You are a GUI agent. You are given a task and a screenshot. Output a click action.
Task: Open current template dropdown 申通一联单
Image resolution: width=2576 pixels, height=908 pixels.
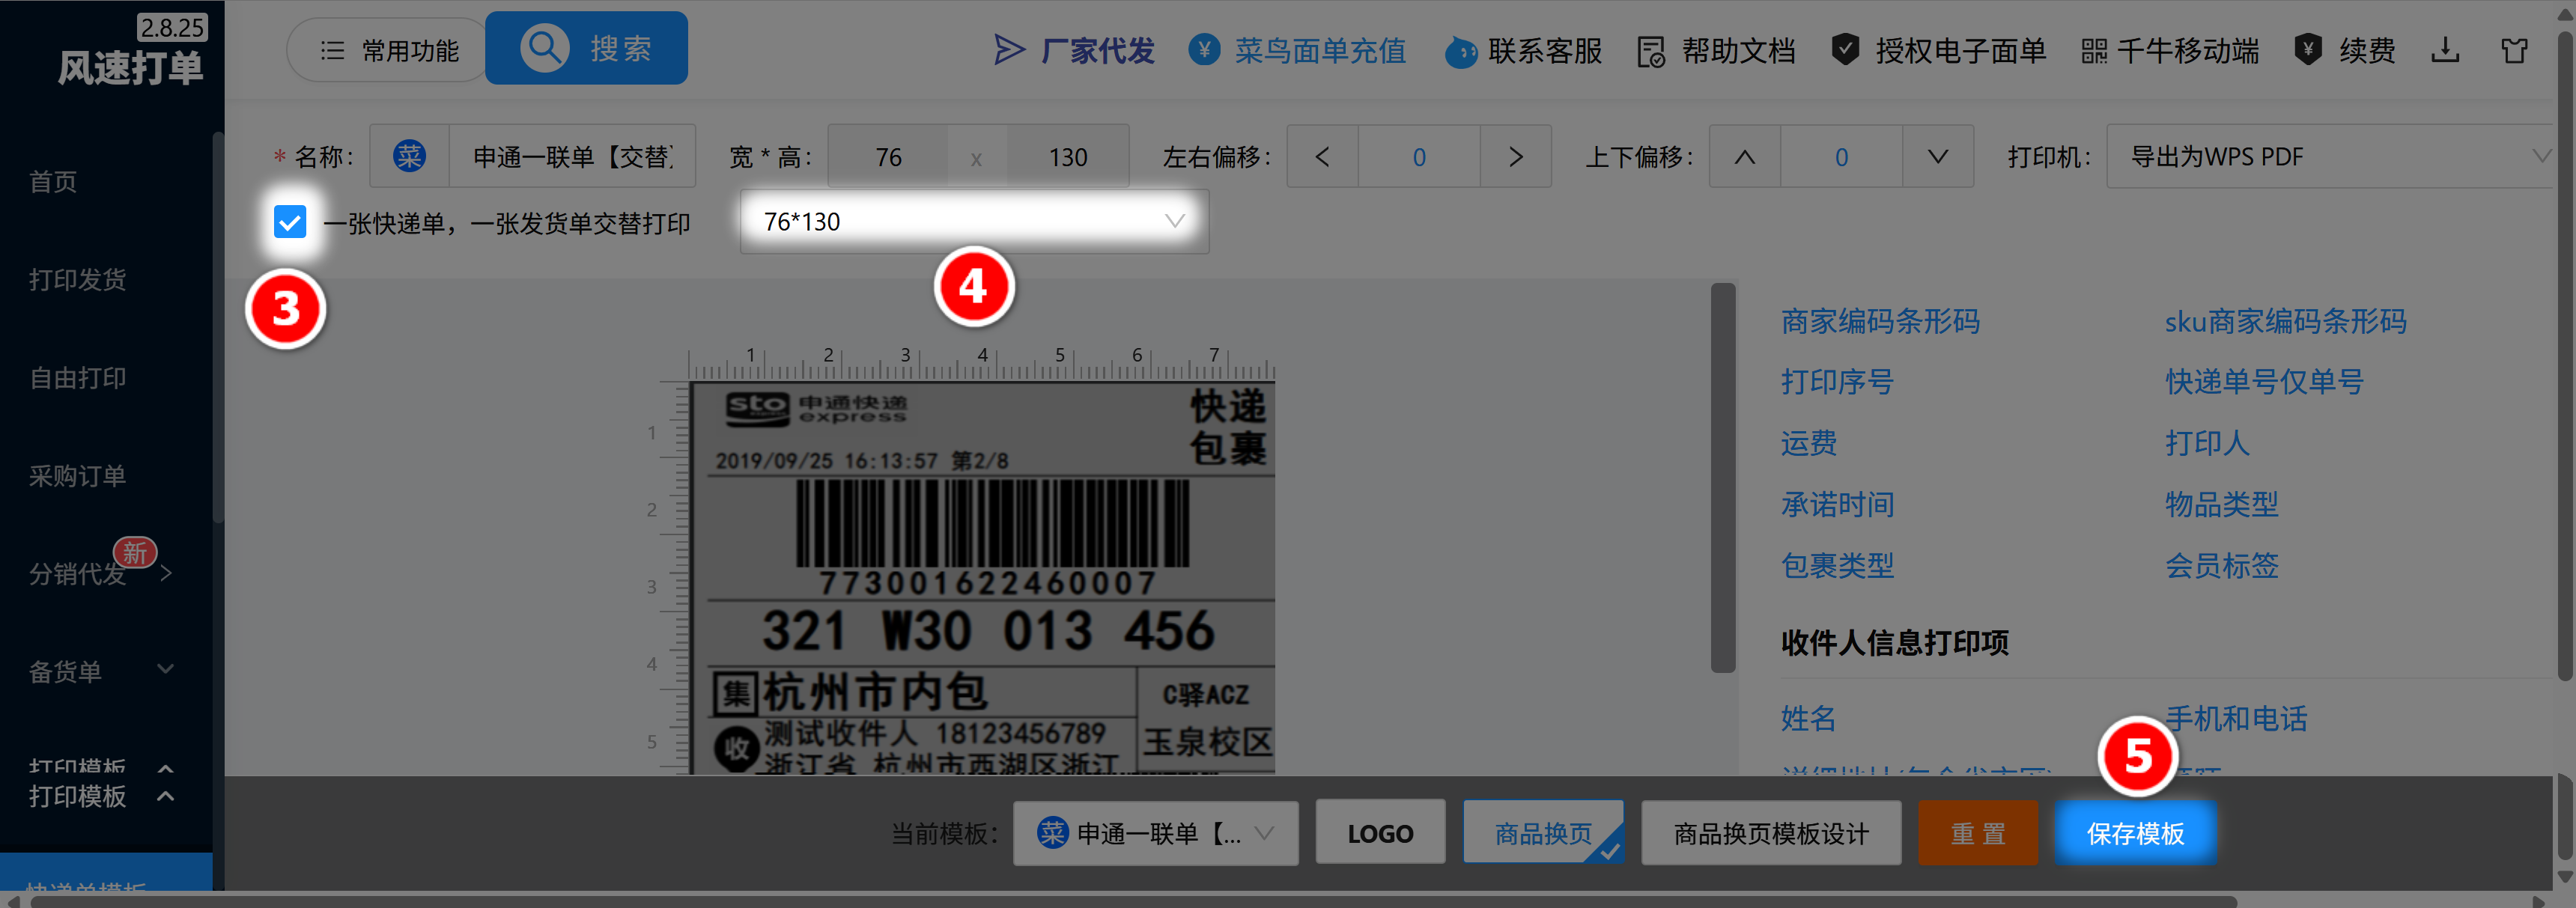(x=1155, y=833)
